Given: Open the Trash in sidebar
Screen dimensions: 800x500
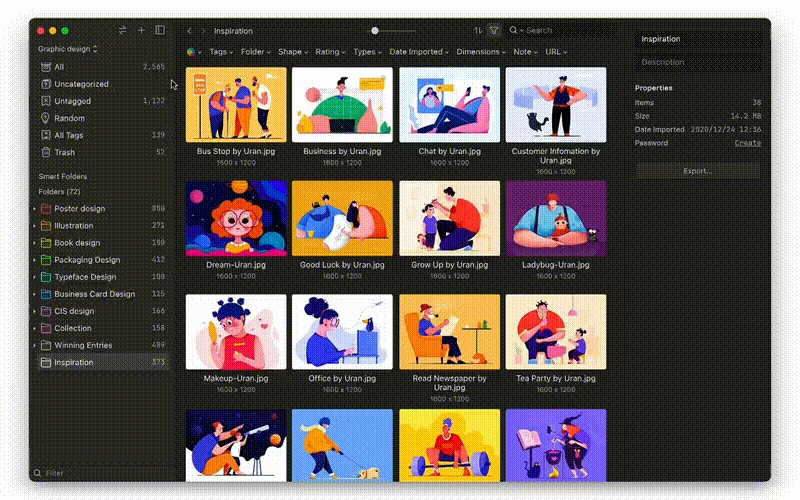Looking at the screenshot, I should pyautogui.click(x=64, y=152).
